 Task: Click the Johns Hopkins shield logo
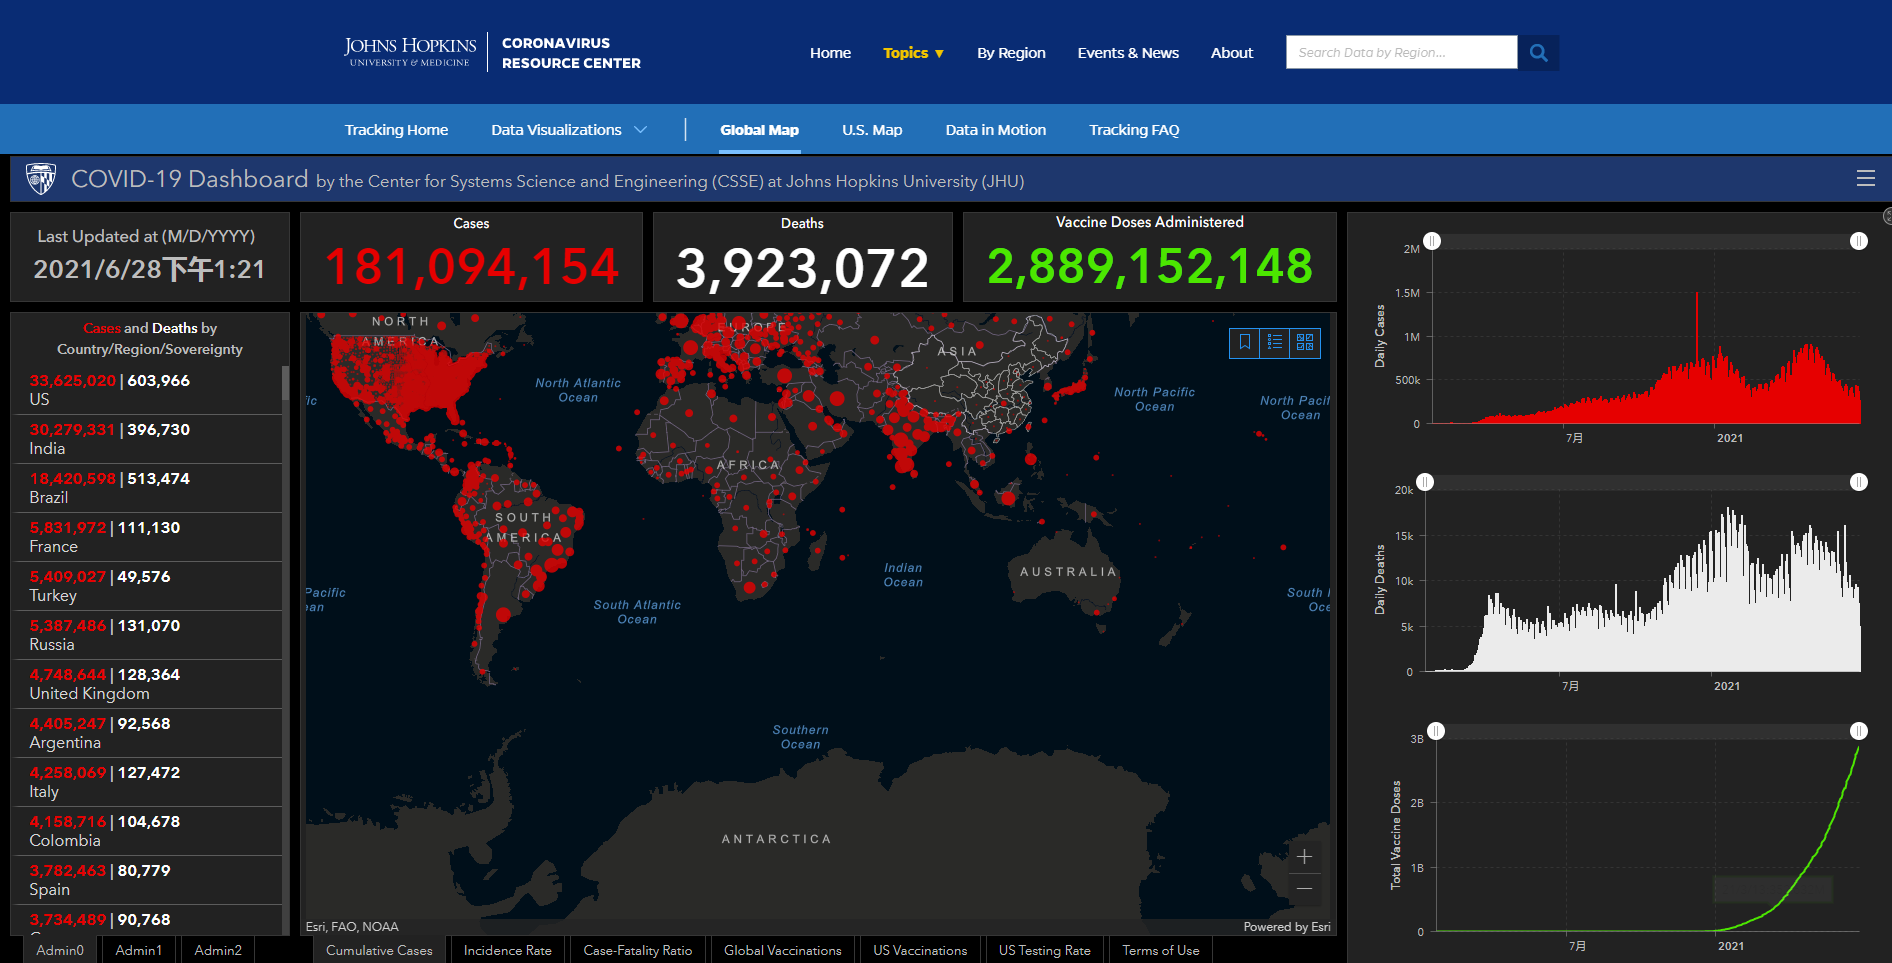coord(41,179)
